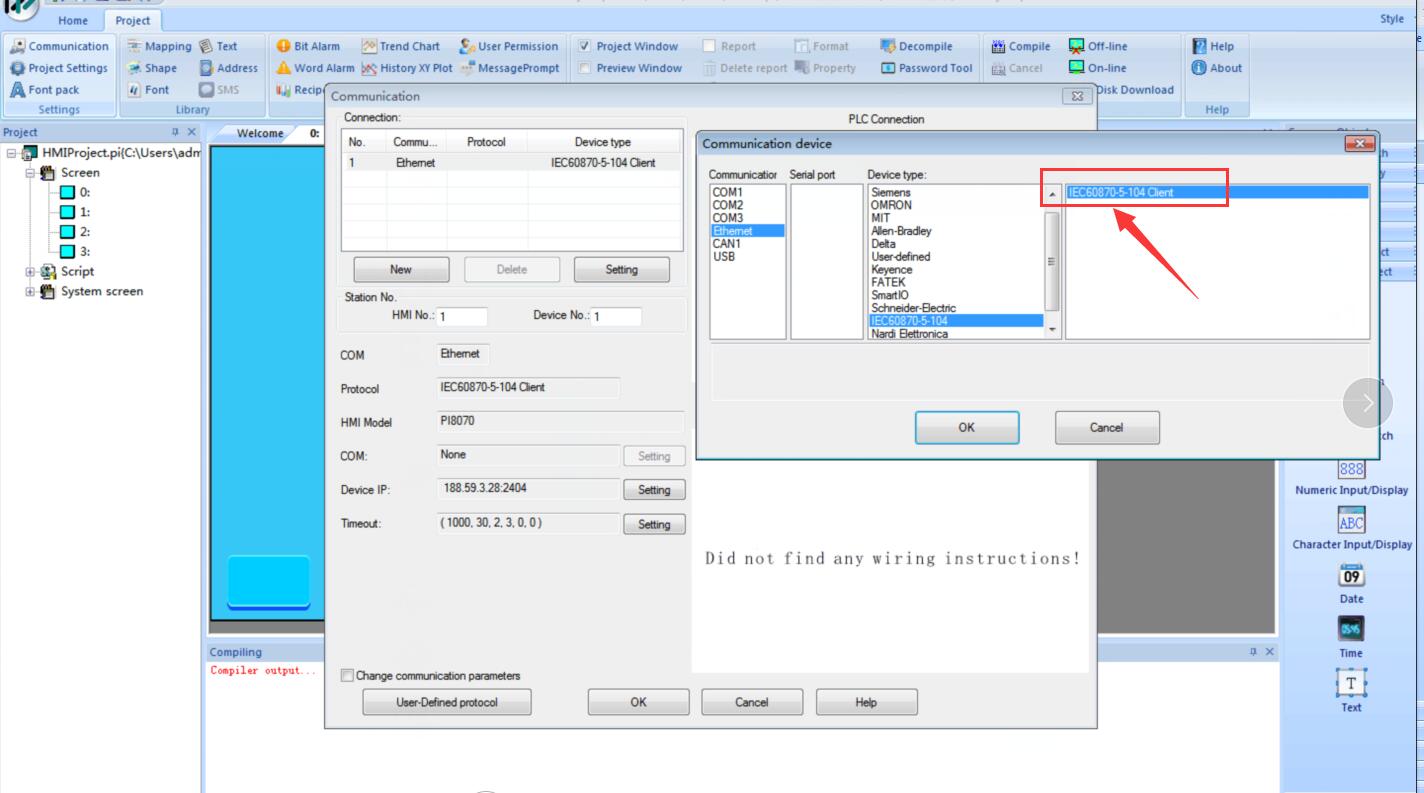This screenshot has width=1424, height=793.
Task: Confirm Communication device dialog with OK
Action: coord(967,427)
